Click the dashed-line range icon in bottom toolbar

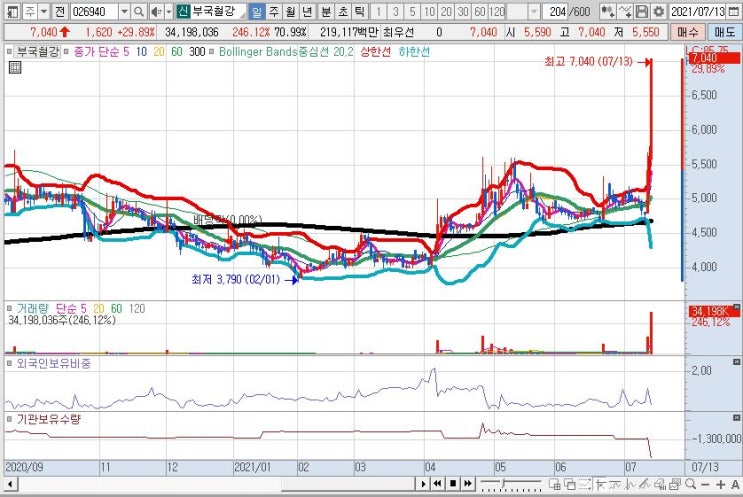[x=585, y=484]
